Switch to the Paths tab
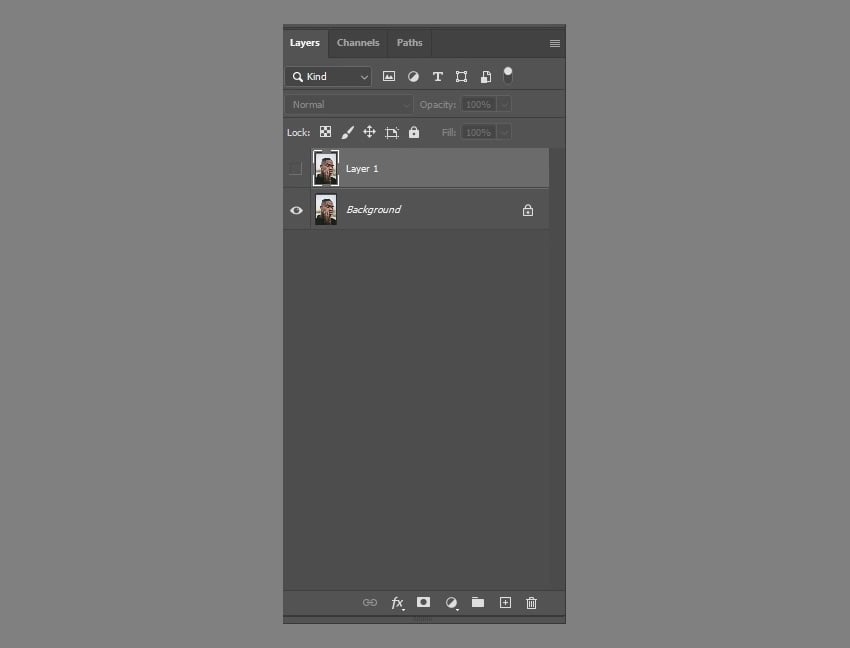Image resolution: width=850 pixels, height=648 pixels. click(x=409, y=43)
